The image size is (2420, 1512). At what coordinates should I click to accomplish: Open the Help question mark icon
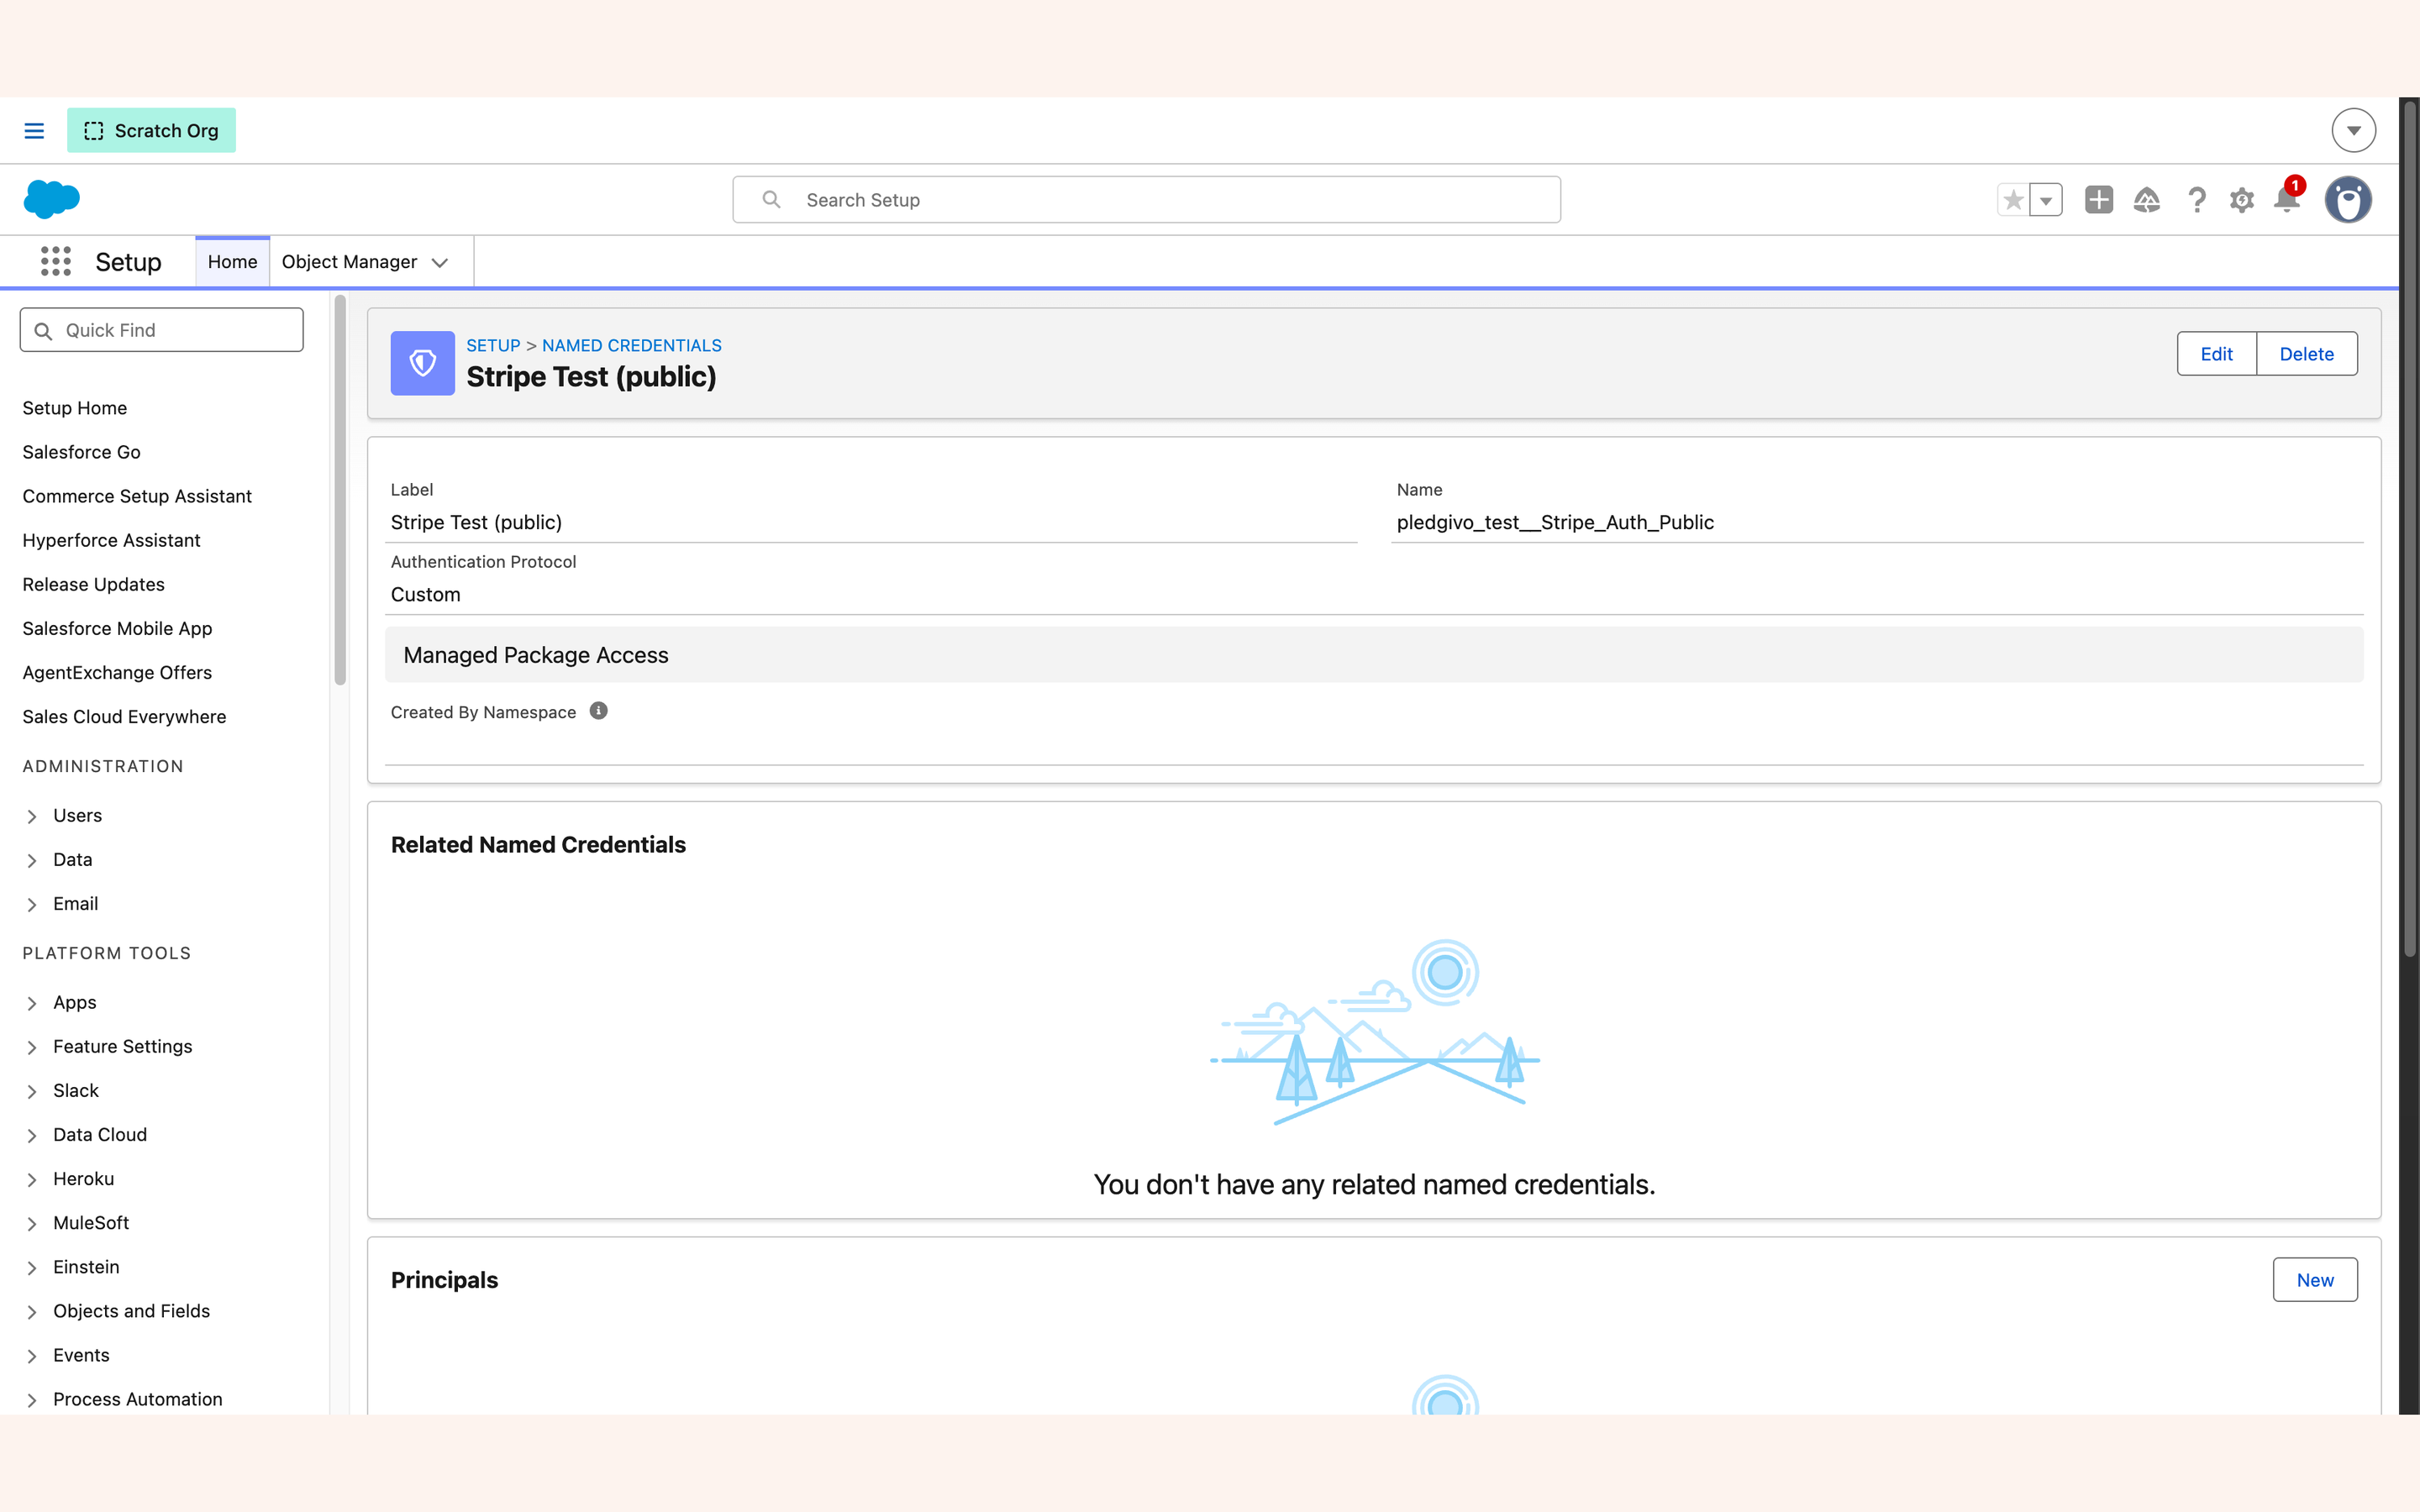point(2196,200)
